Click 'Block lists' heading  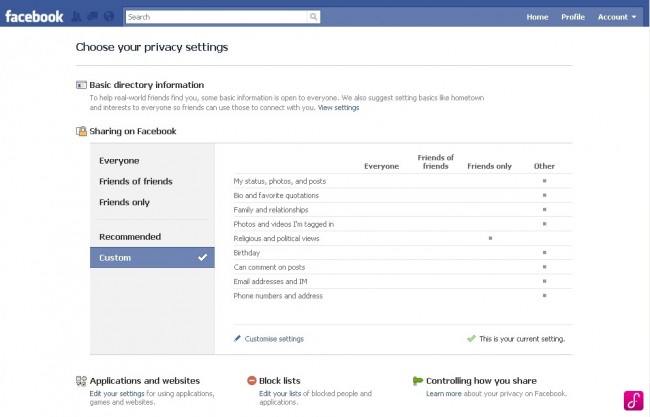[280, 381]
